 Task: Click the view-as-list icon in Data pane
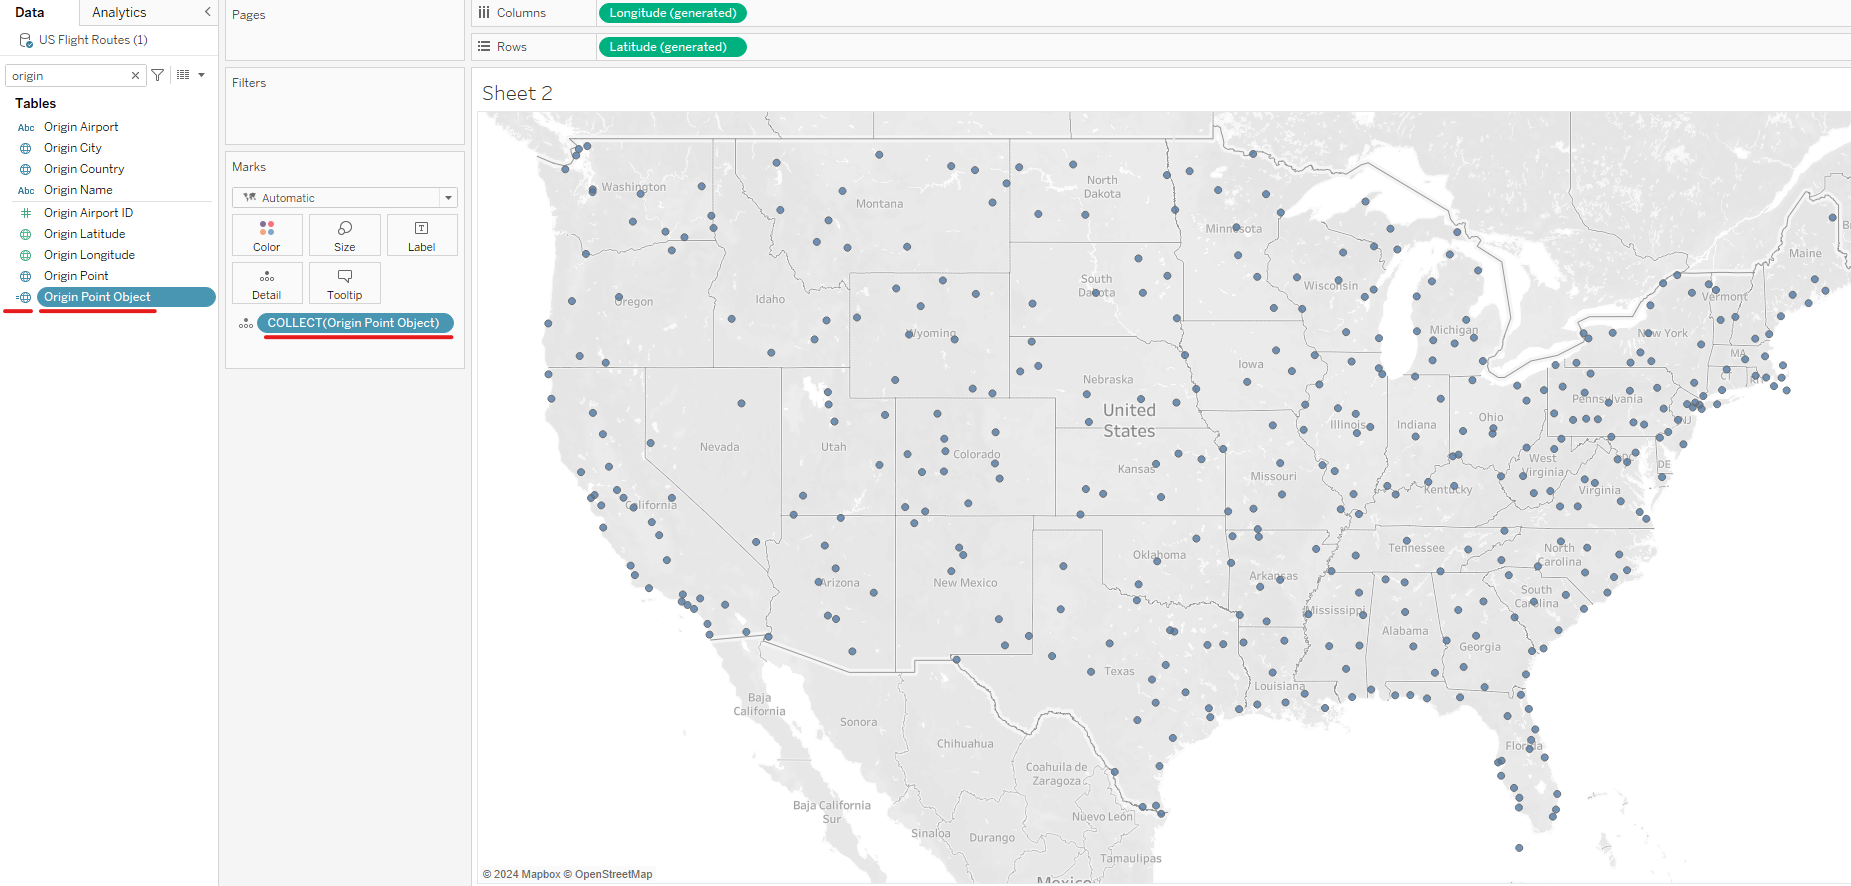pos(183,75)
